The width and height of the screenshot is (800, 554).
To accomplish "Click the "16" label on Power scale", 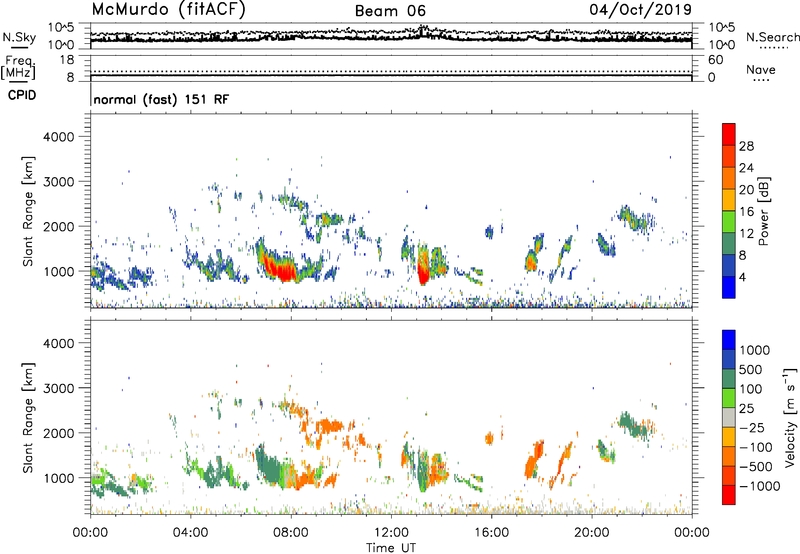I will (x=746, y=212).
